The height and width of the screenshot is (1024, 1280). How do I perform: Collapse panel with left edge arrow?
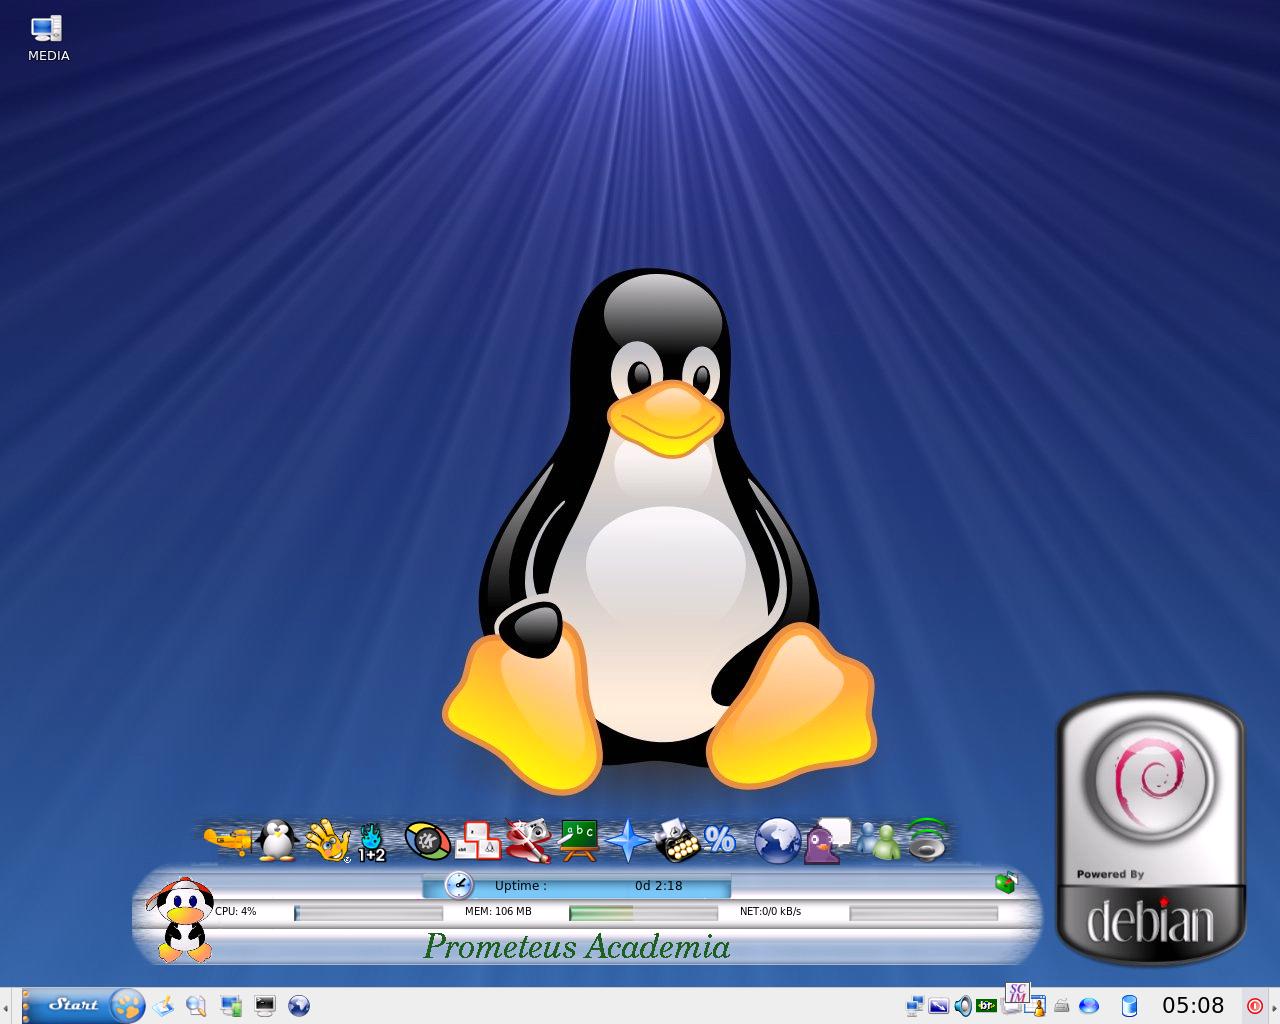coord(4,1006)
